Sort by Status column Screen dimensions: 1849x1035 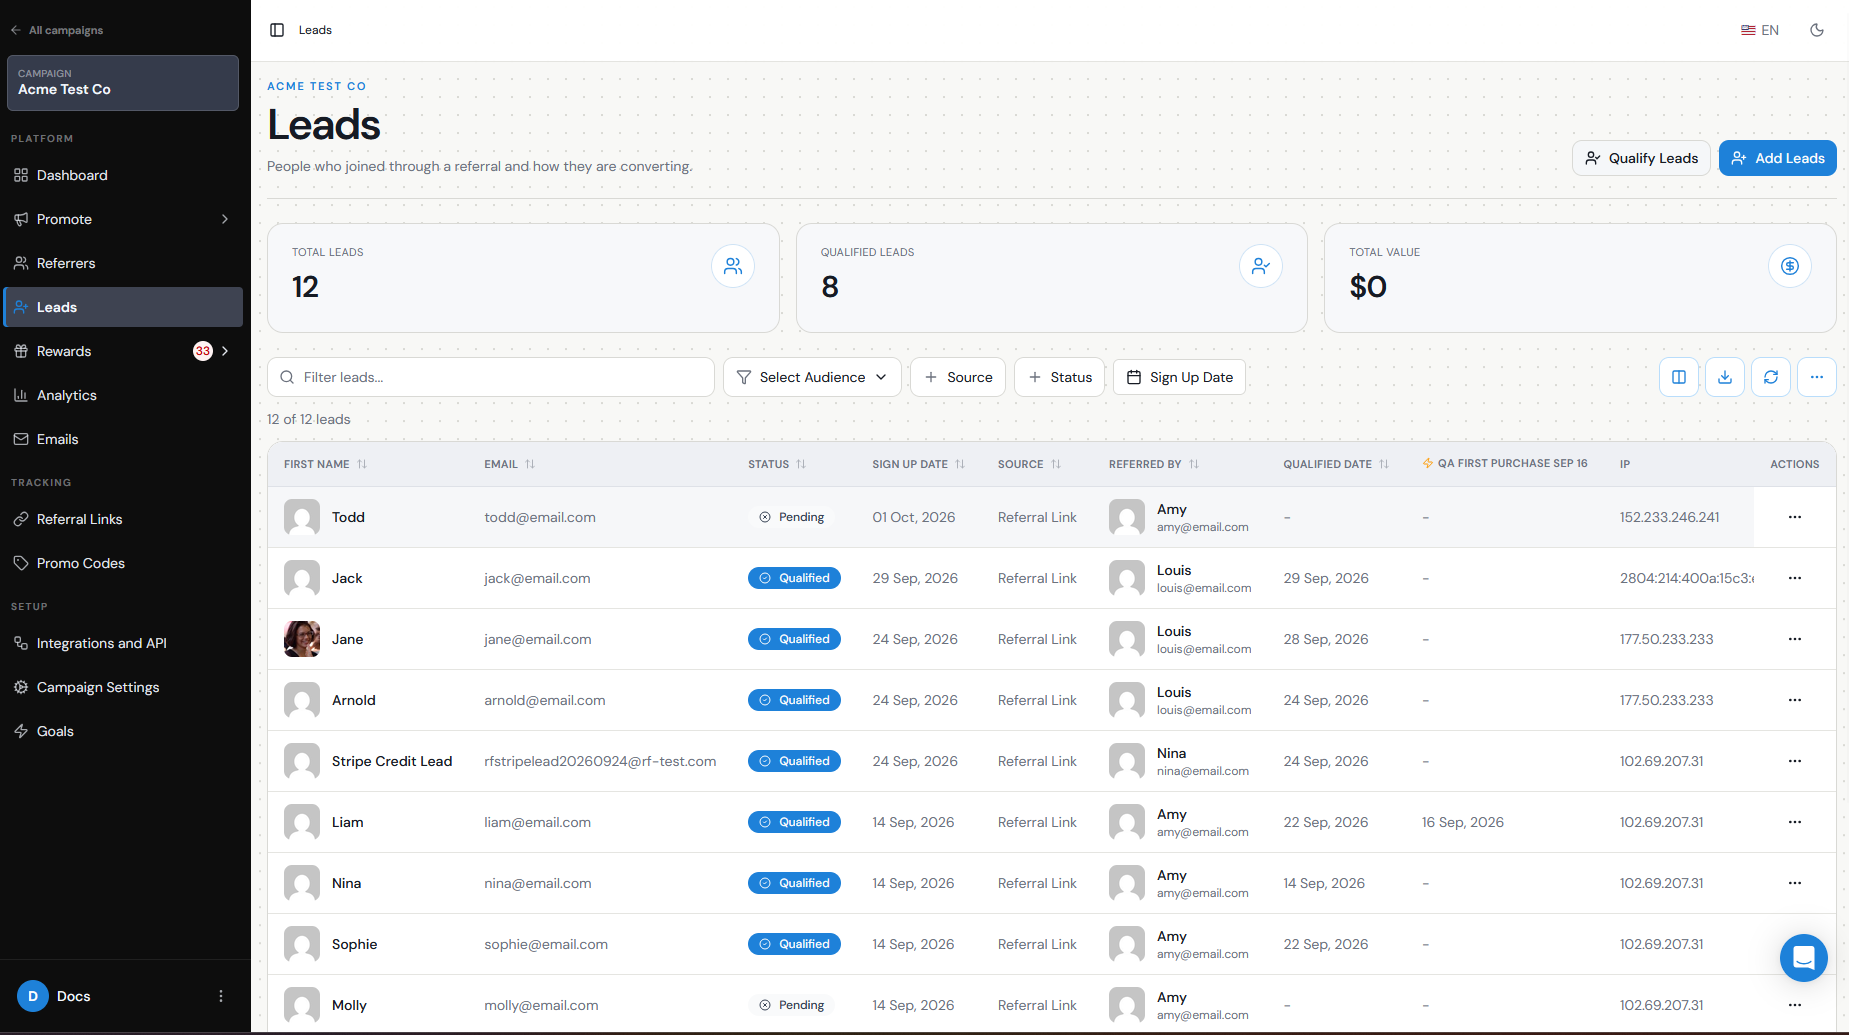tap(777, 464)
